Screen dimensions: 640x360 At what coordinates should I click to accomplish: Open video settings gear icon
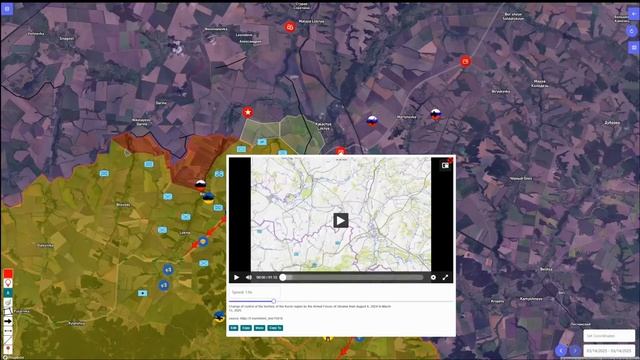click(x=433, y=277)
